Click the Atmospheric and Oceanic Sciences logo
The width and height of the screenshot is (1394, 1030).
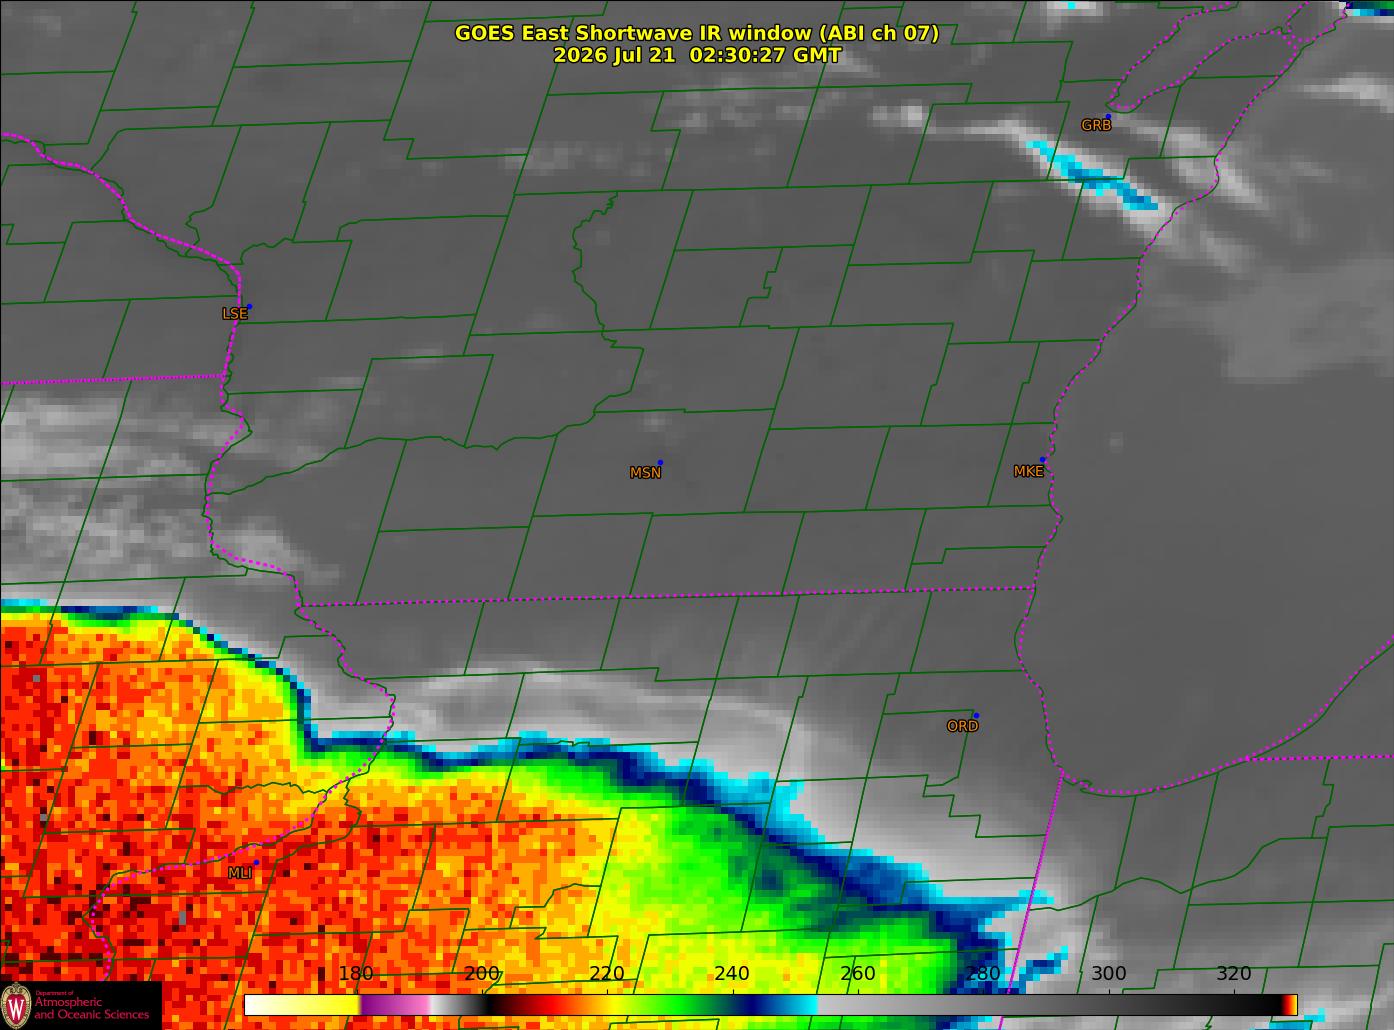(80, 1005)
